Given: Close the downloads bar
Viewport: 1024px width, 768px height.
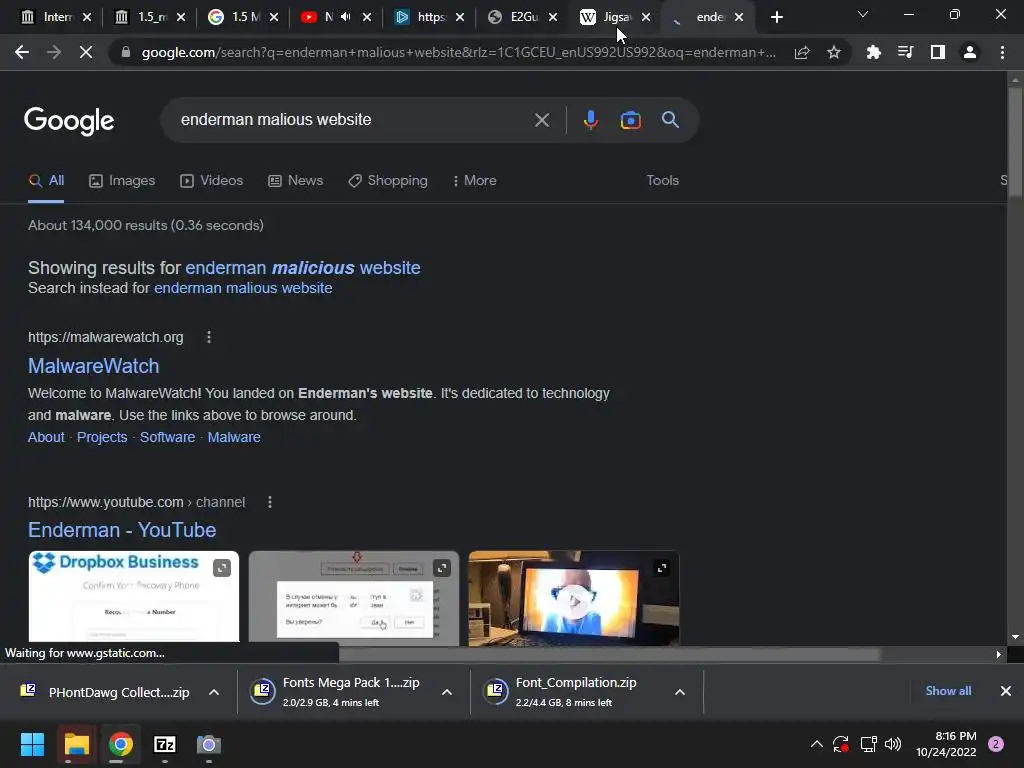Looking at the screenshot, I should [x=1006, y=691].
